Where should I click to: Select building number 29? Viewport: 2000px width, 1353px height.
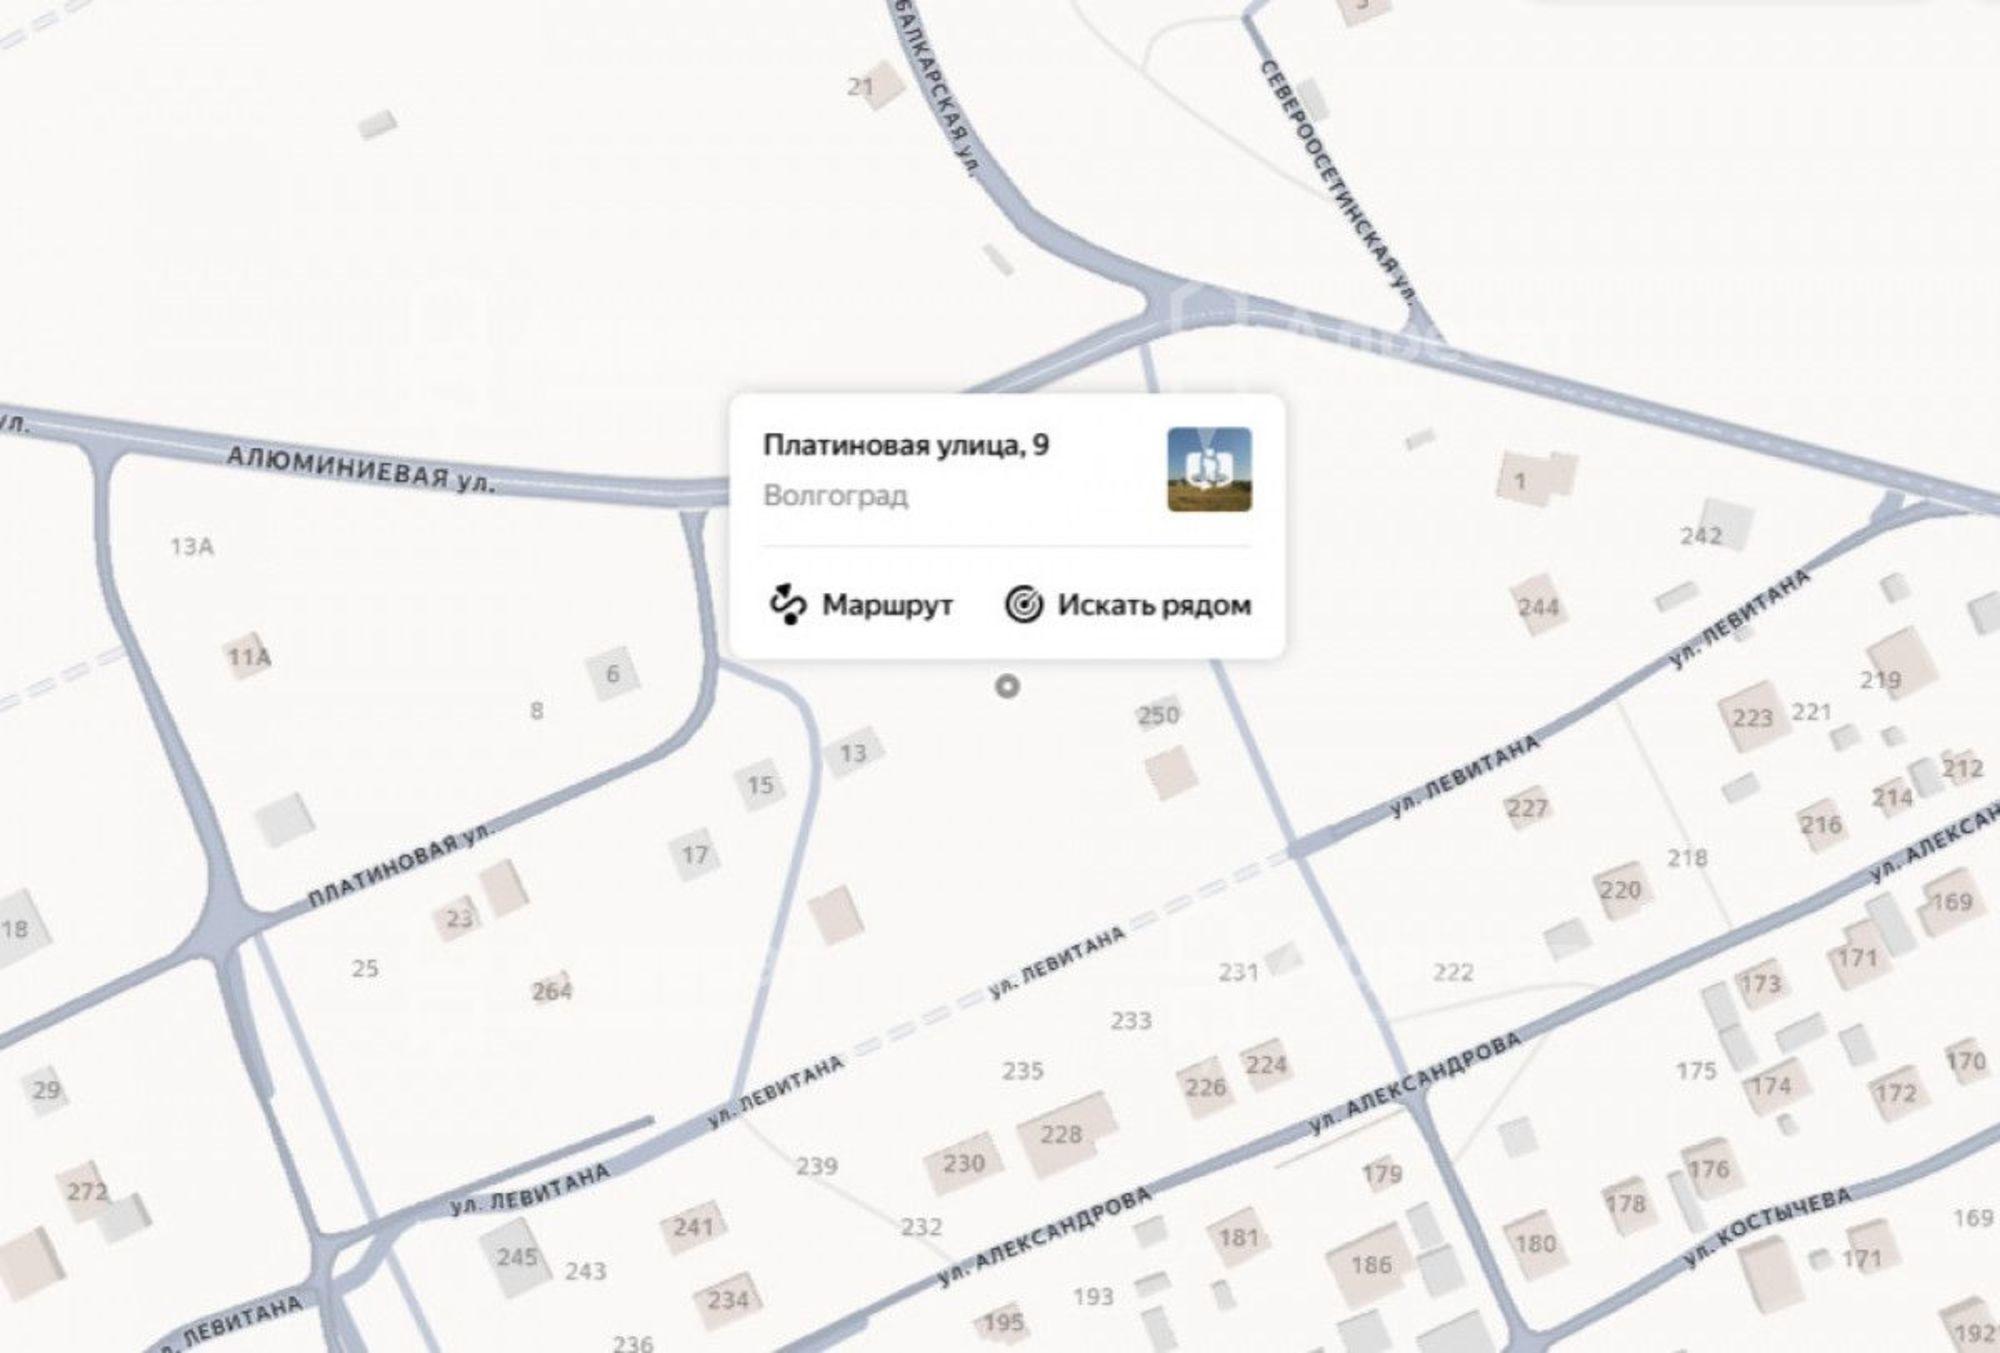(46, 1090)
